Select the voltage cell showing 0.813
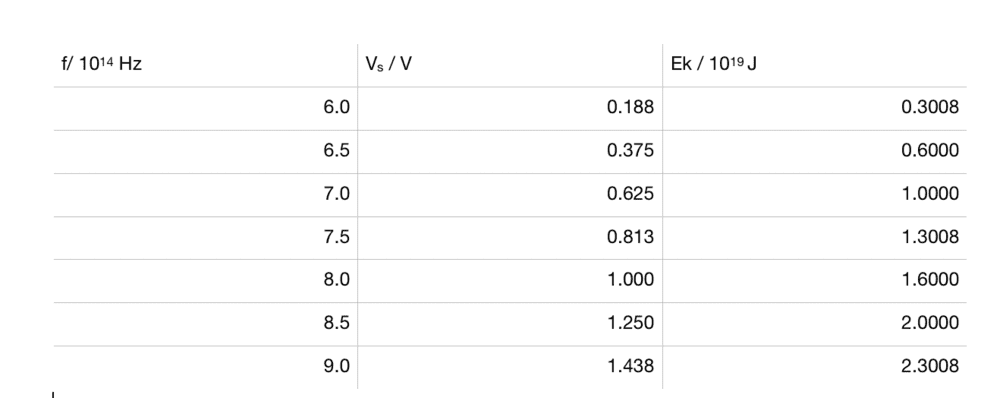This screenshot has height=398, width=1000. point(510,238)
